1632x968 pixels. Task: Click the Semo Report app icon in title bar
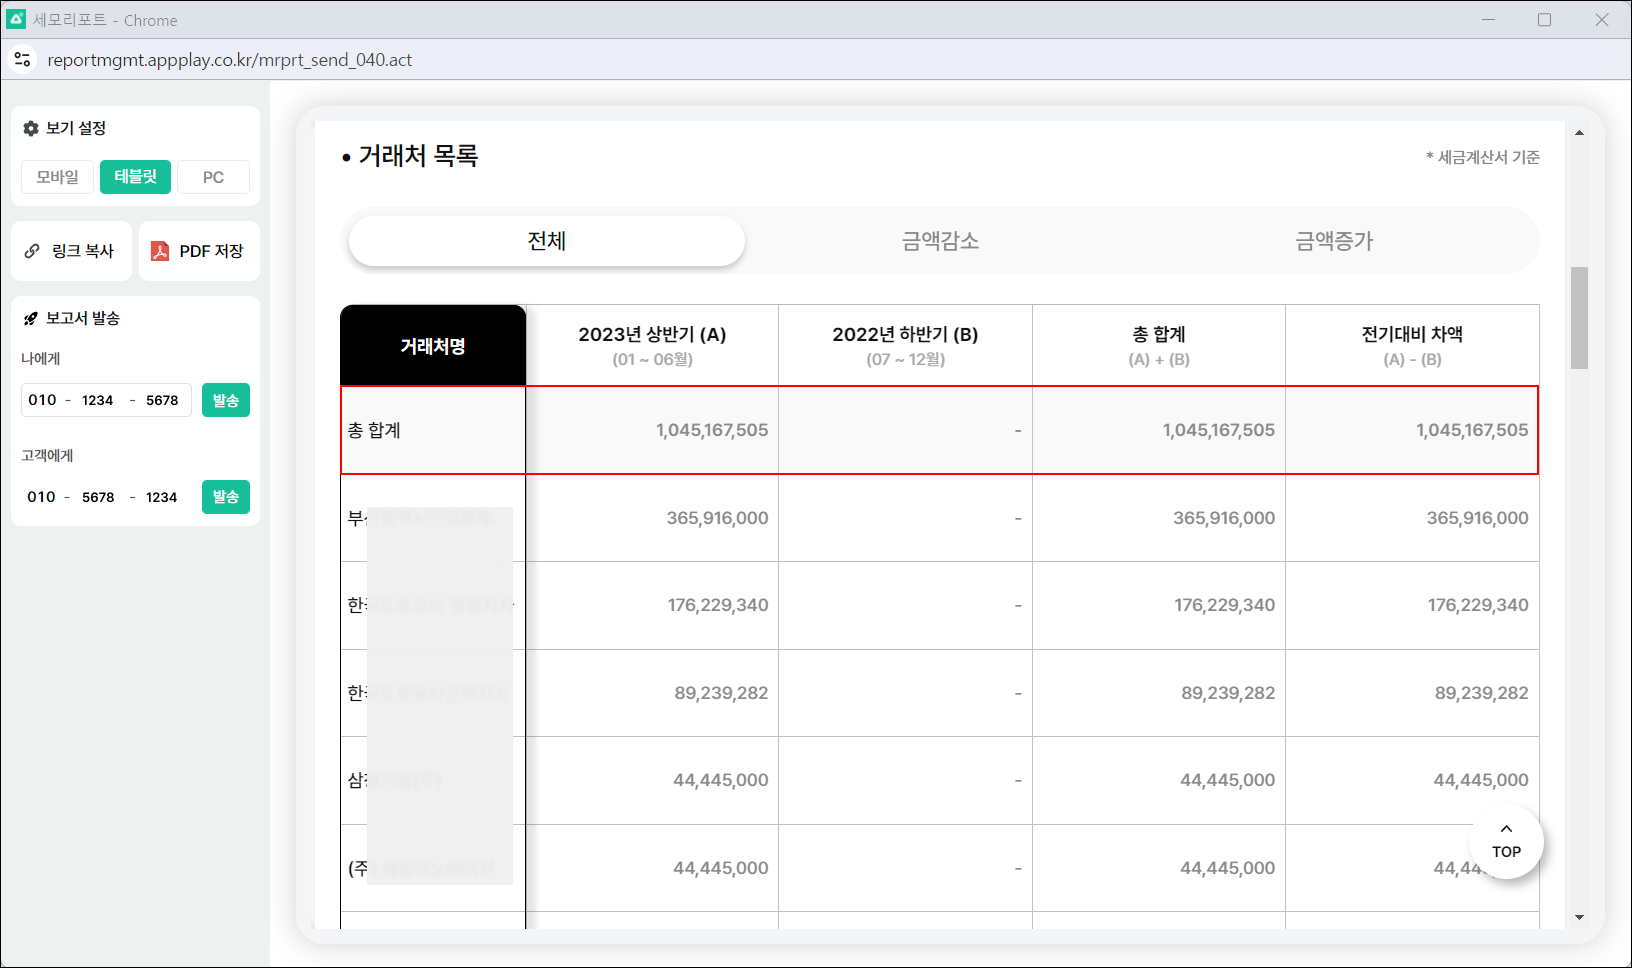click(x=16, y=19)
